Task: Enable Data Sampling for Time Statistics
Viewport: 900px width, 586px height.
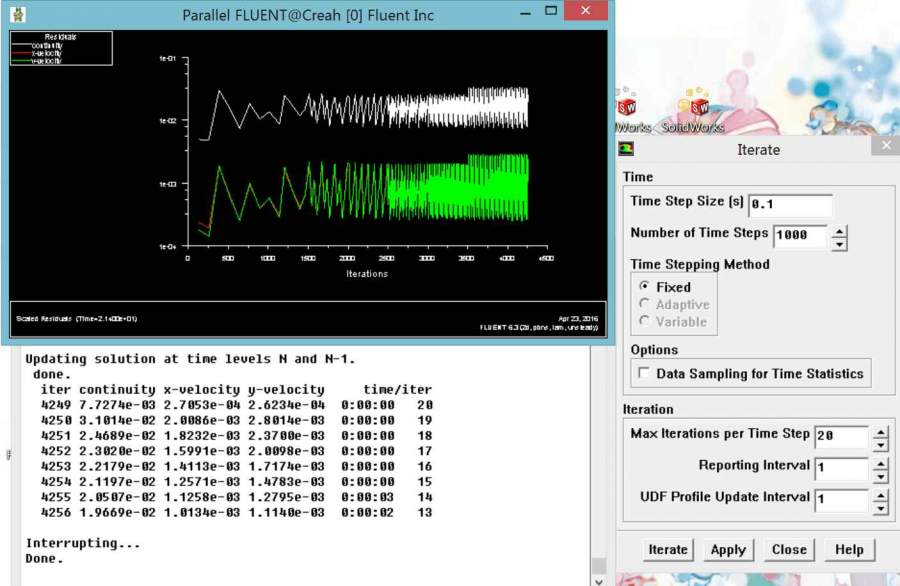Action: pos(644,373)
